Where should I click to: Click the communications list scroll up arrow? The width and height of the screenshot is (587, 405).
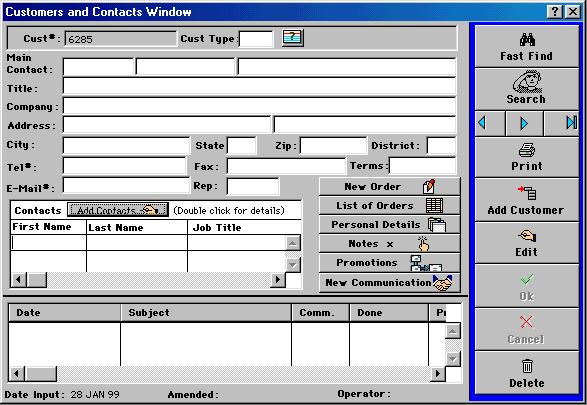(x=453, y=331)
